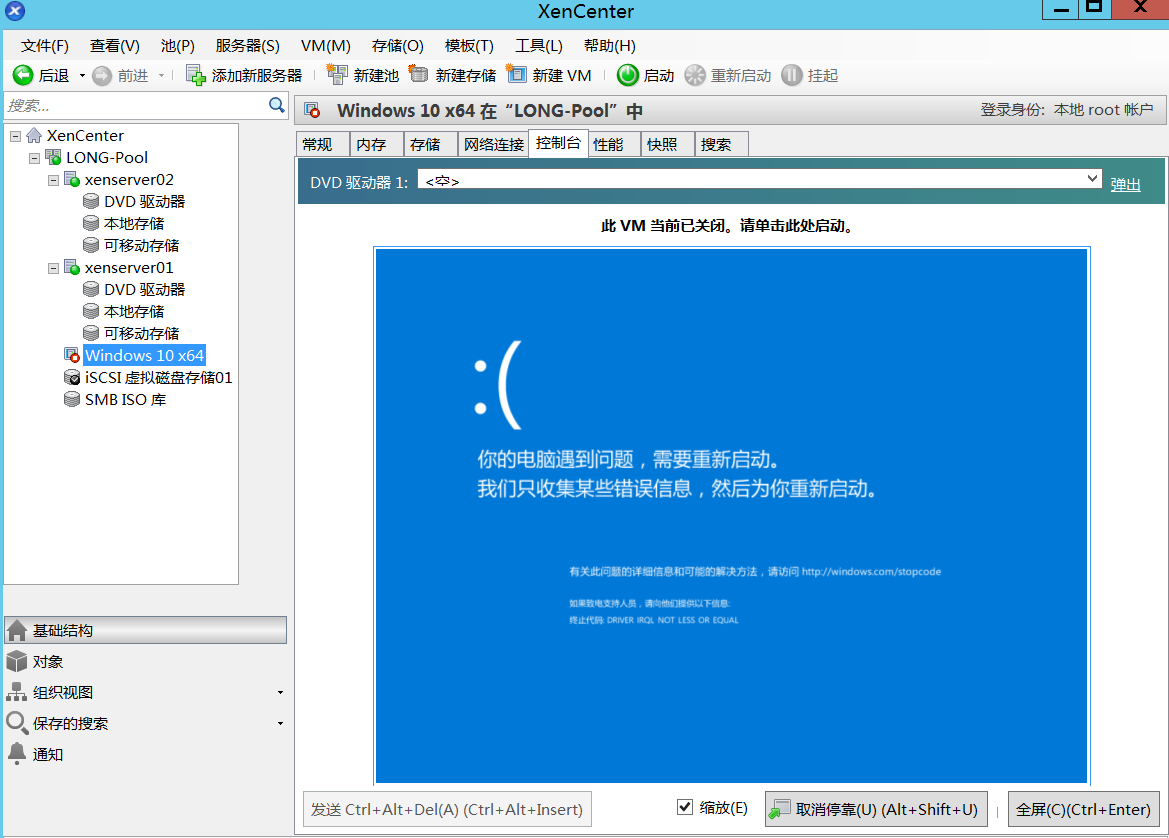Open the View (V) menu
The image size is (1169, 838).
click(x=114, y=46)
